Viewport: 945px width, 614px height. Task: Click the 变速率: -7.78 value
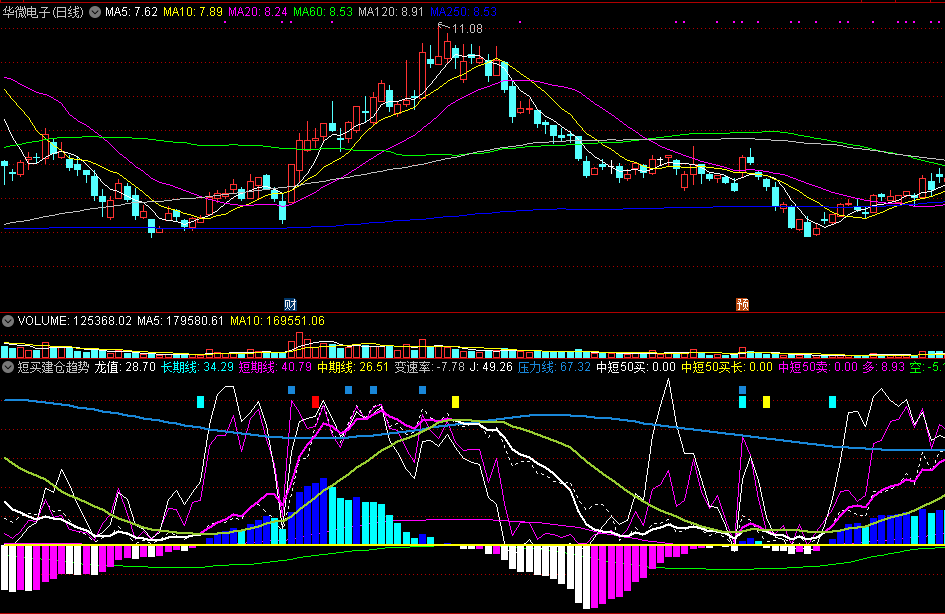430,367
